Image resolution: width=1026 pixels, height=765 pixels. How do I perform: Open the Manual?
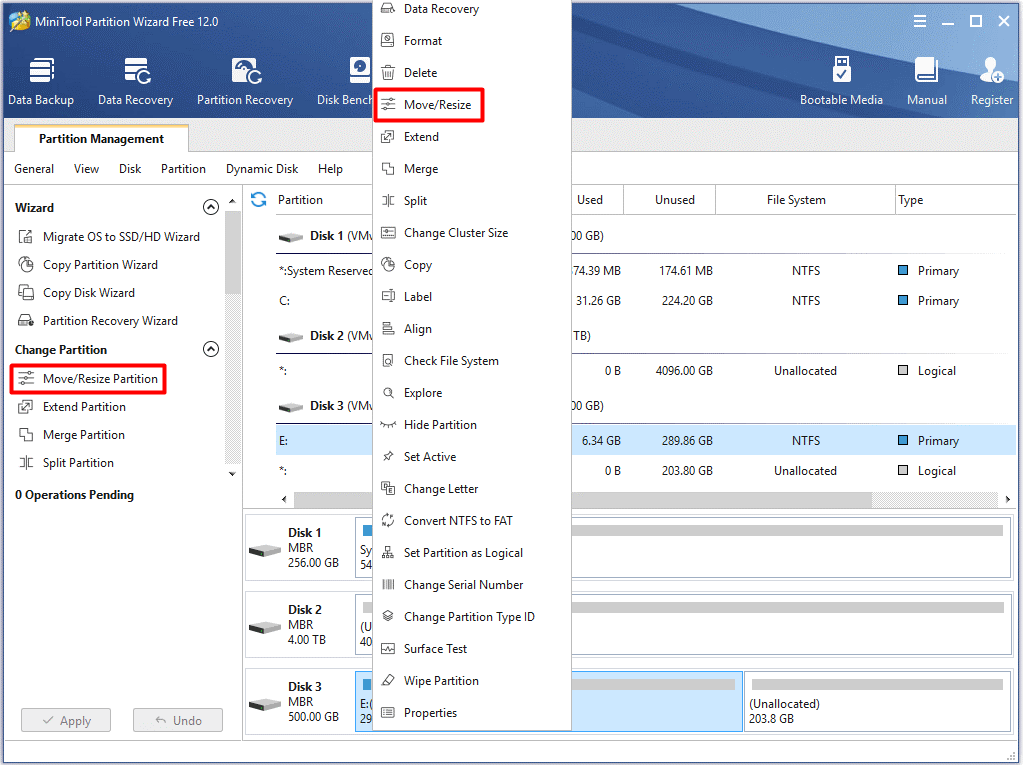coord(926,80)
